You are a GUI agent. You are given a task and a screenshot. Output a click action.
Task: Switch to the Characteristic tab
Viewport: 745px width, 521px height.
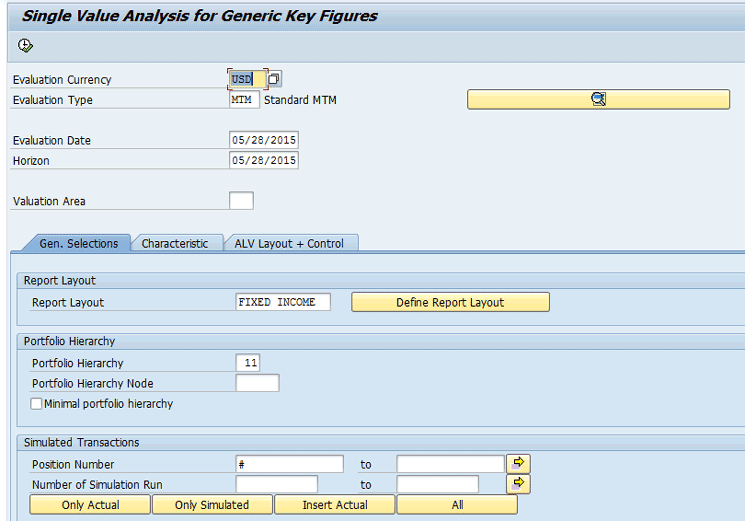(x=175, y=243)
